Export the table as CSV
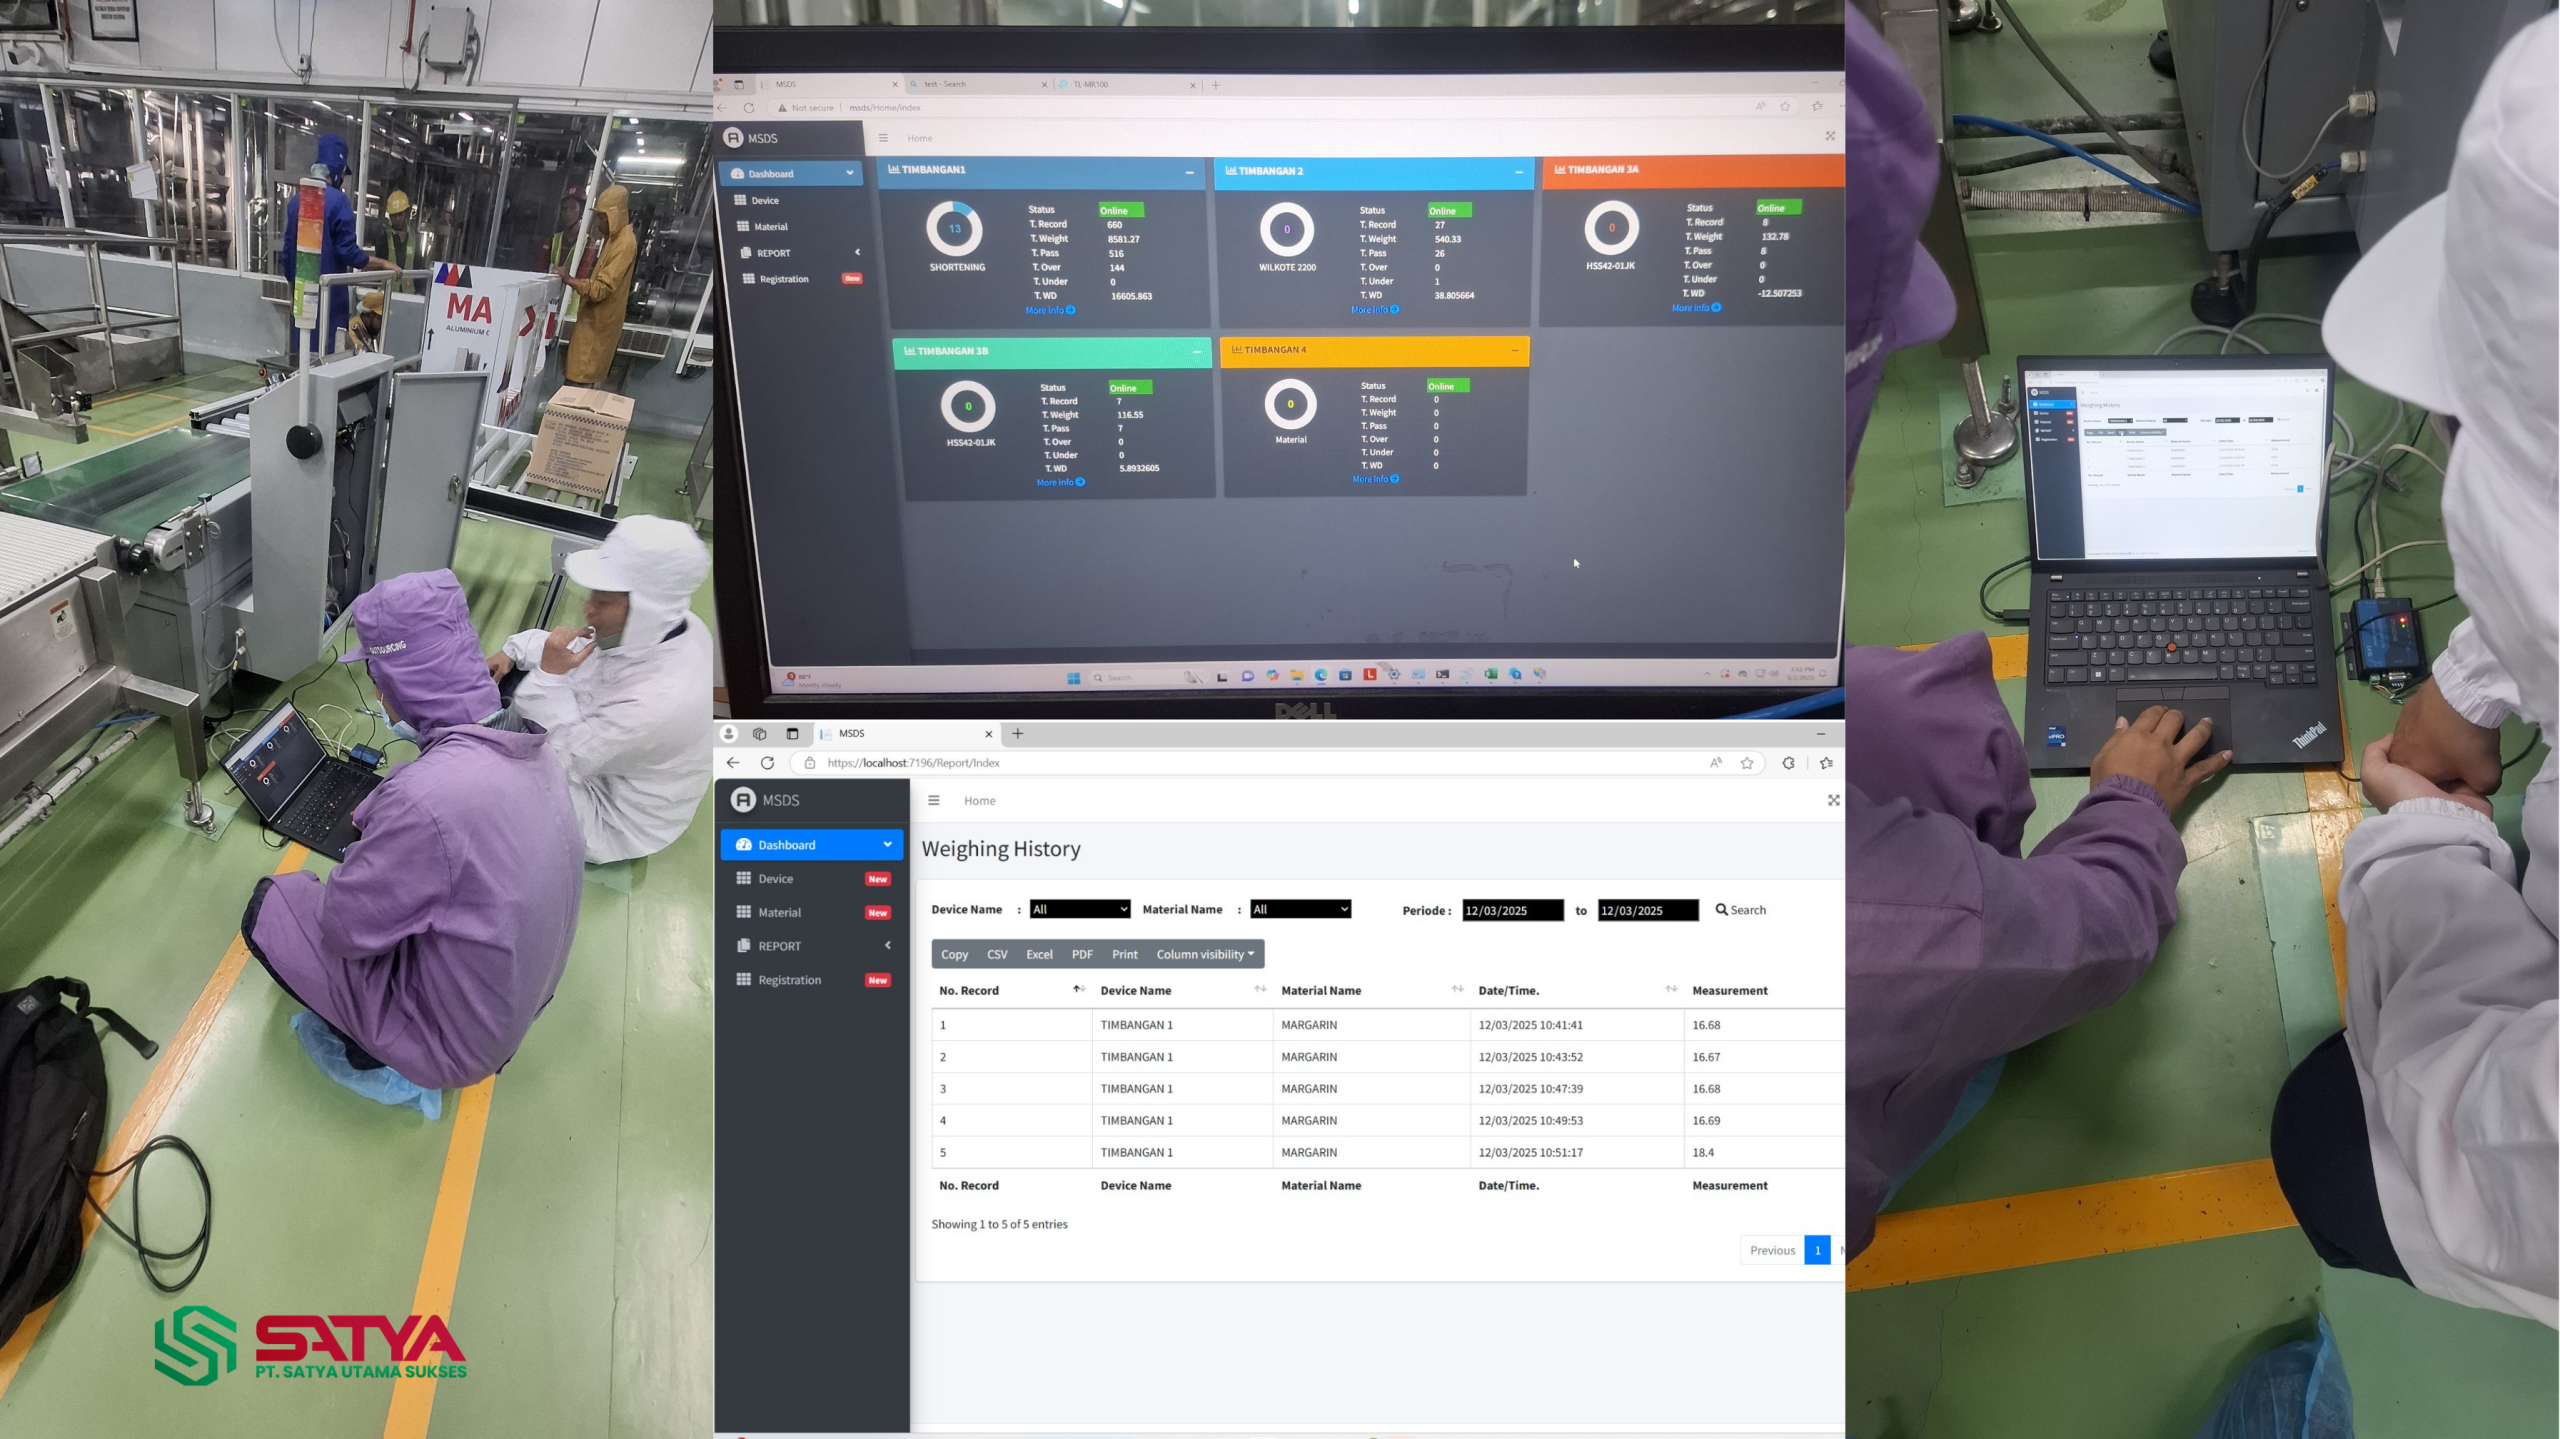Image resolution: width=2560 pixels, height=1439 pixels. click(997, 954)
